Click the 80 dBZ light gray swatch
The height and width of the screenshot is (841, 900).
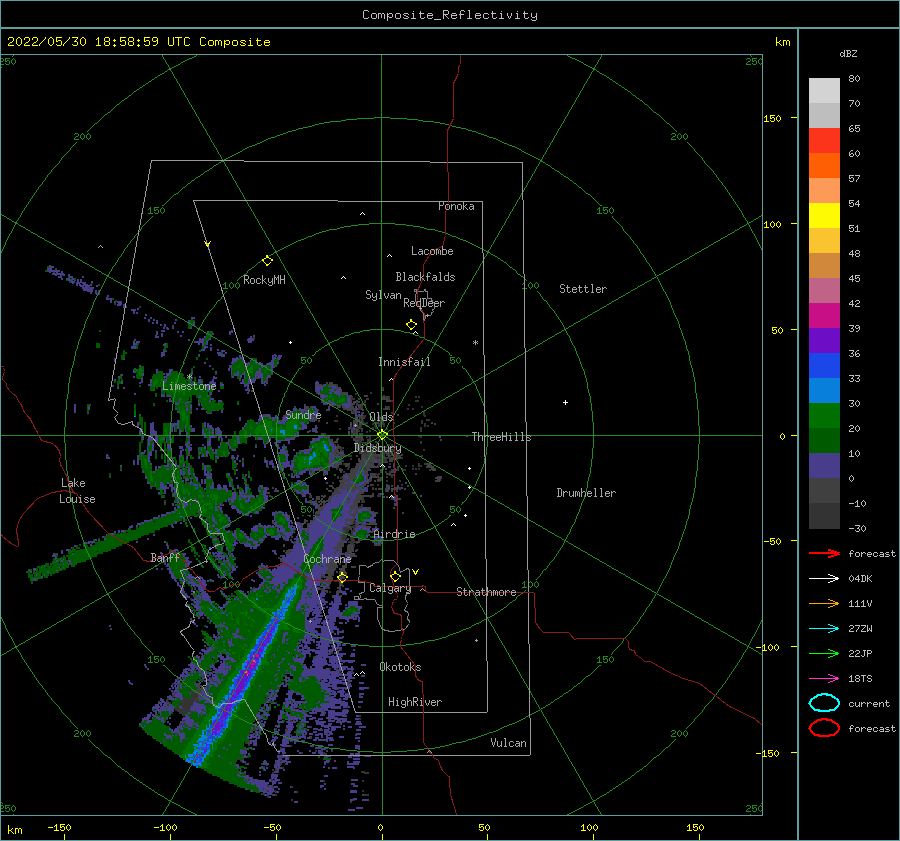pyautogui.click(x=824, y=91)
